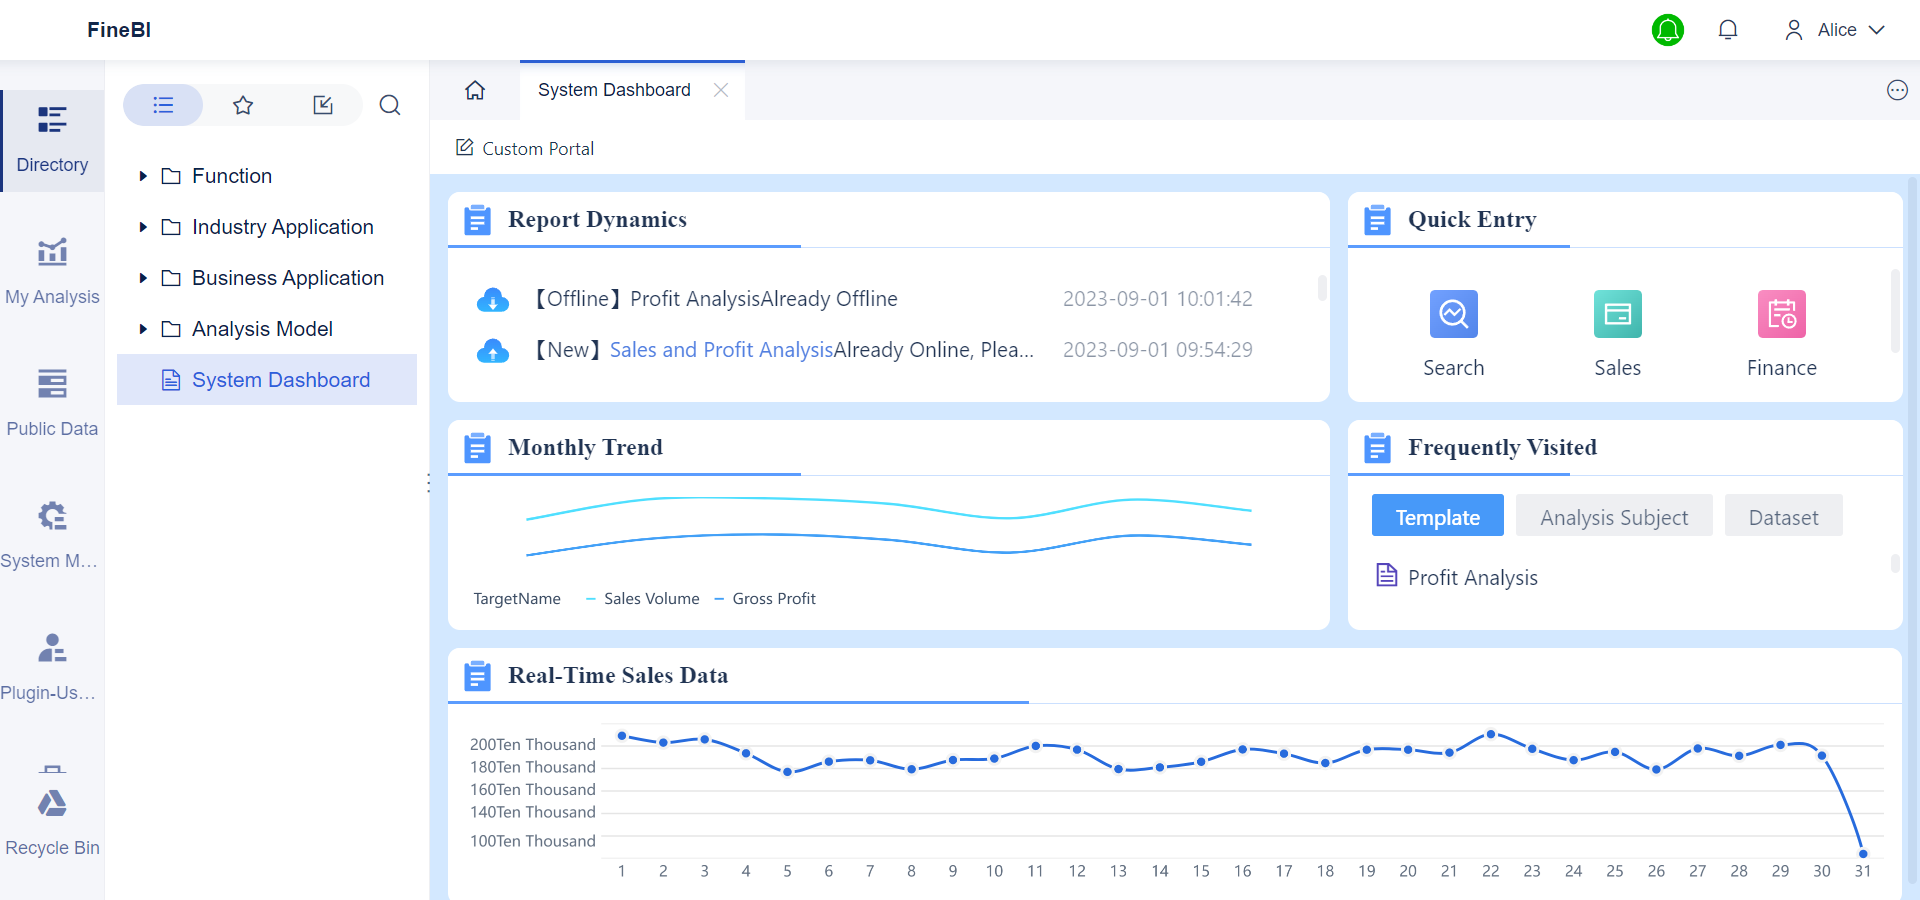Open the Search quick entry

(1454, 334)
